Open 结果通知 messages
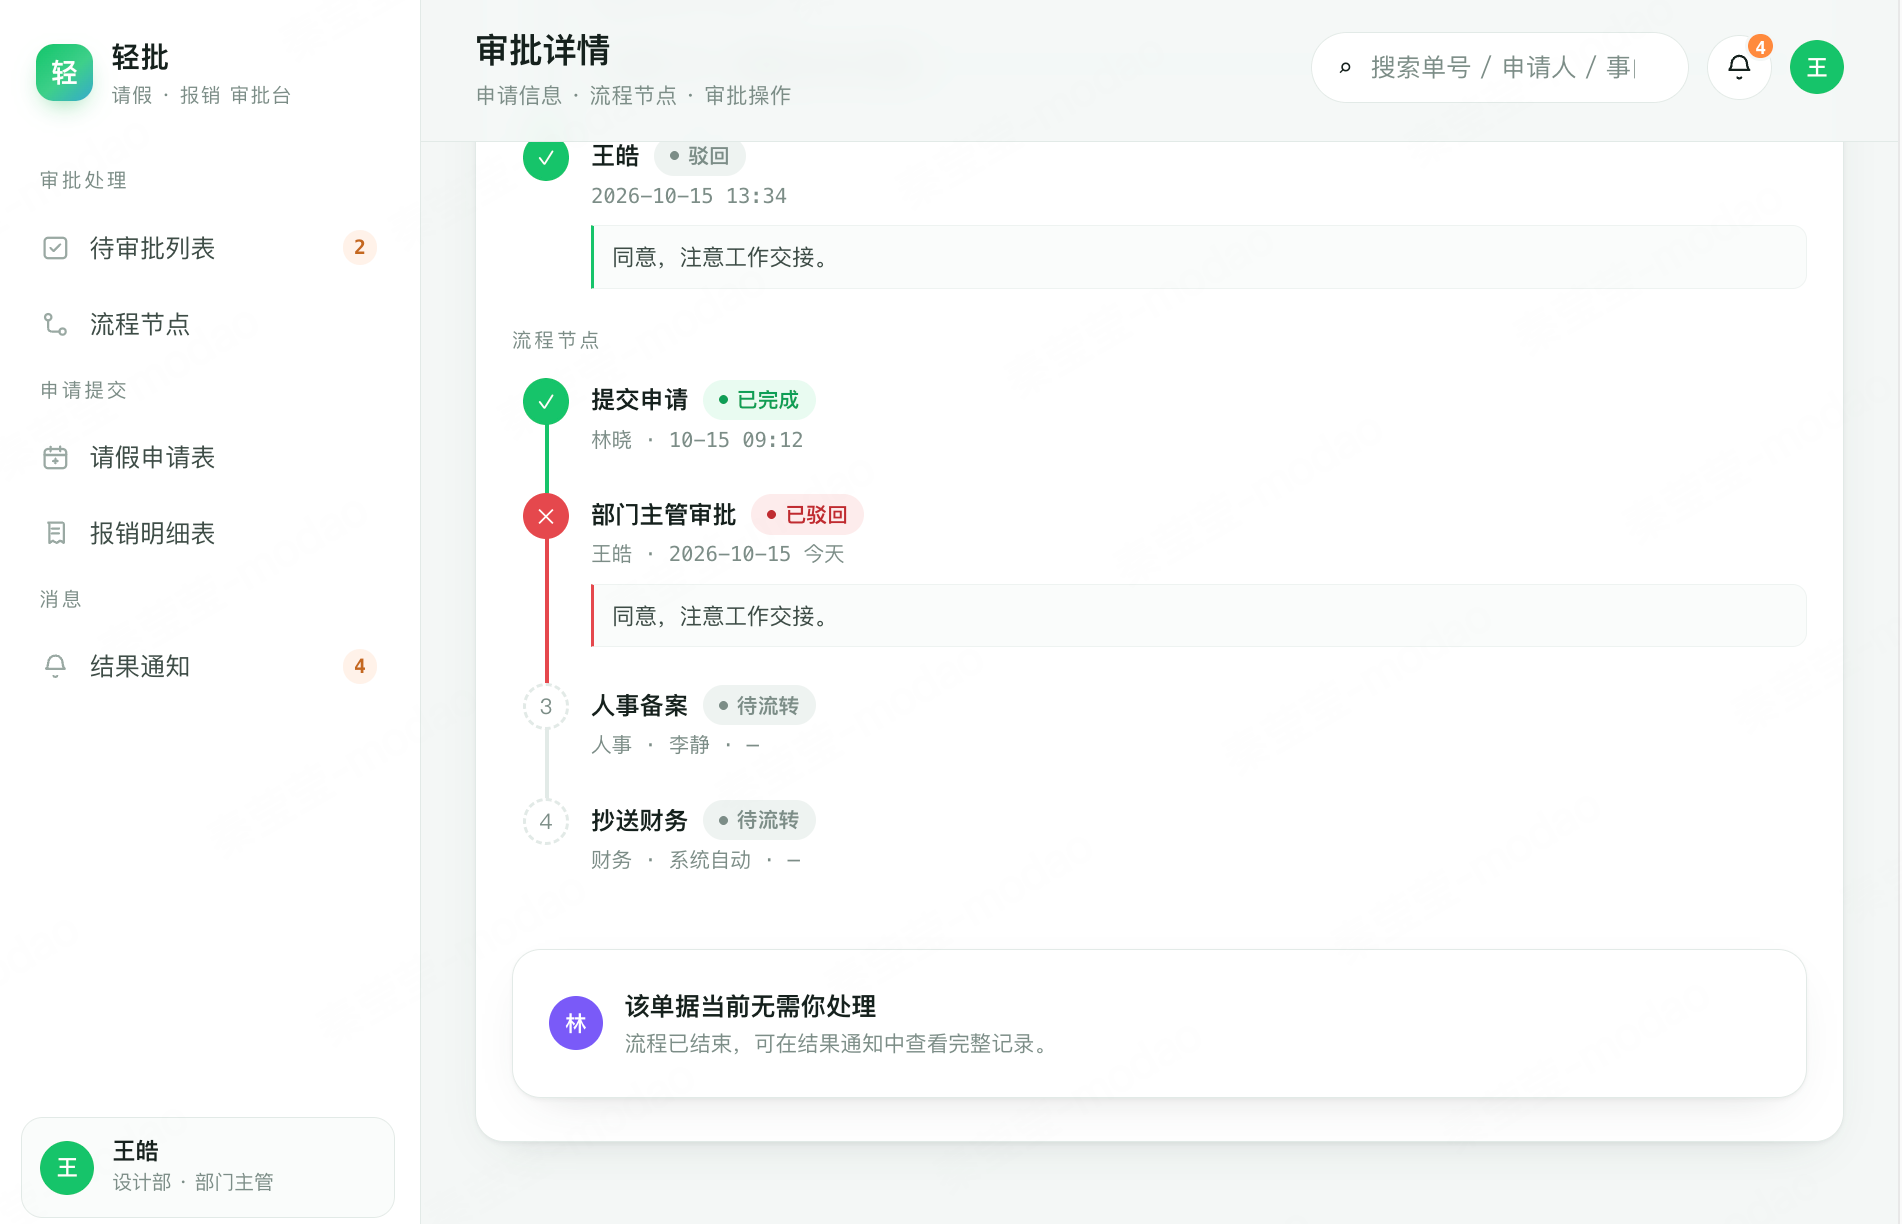1902x1224 pixels. tap(208, 666)
